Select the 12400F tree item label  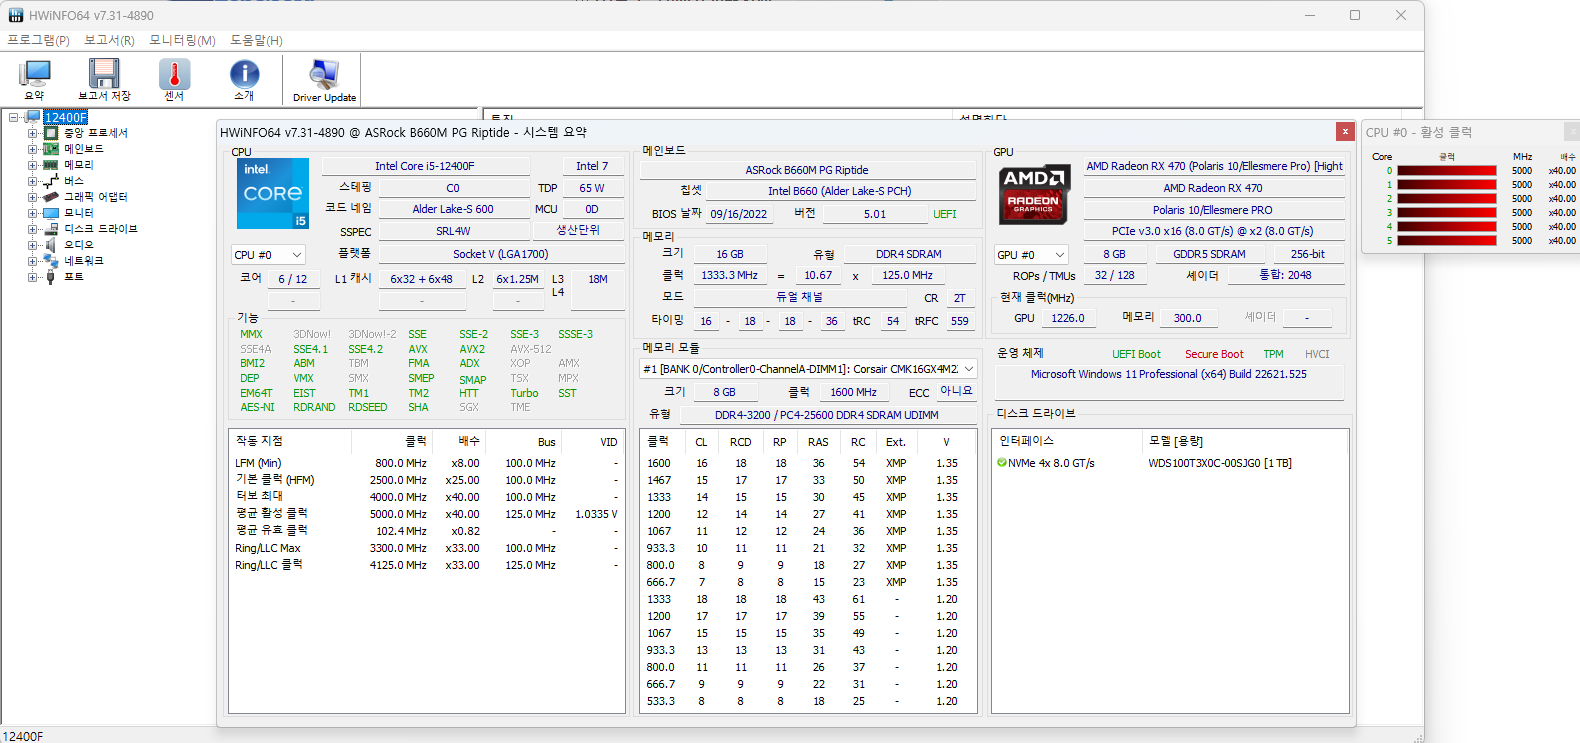pos(66,117)
